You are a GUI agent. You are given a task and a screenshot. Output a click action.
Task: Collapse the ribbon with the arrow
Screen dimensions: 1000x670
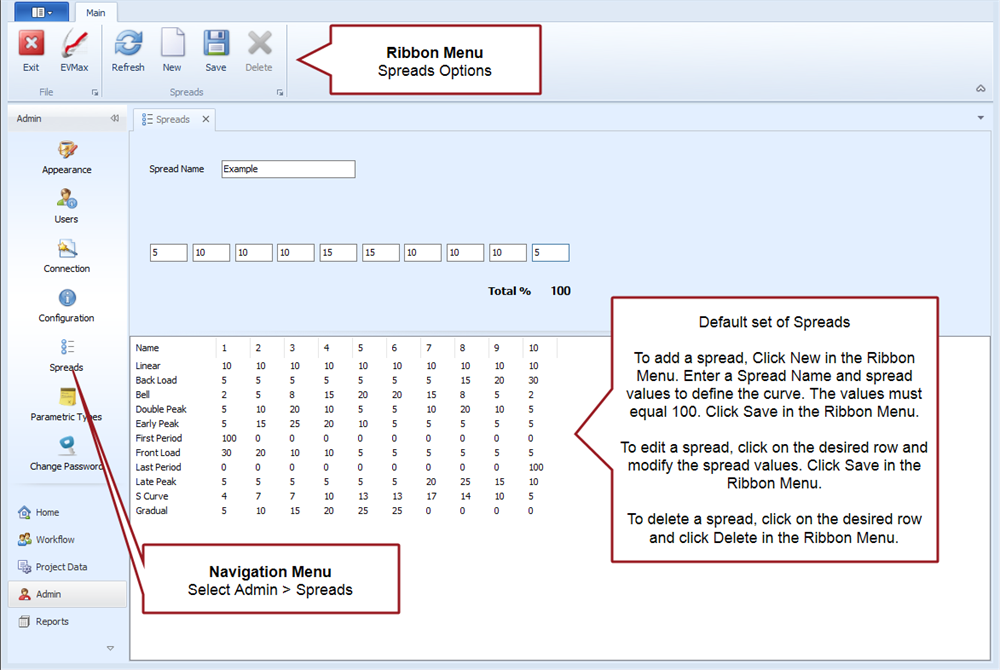coord(981,89)
